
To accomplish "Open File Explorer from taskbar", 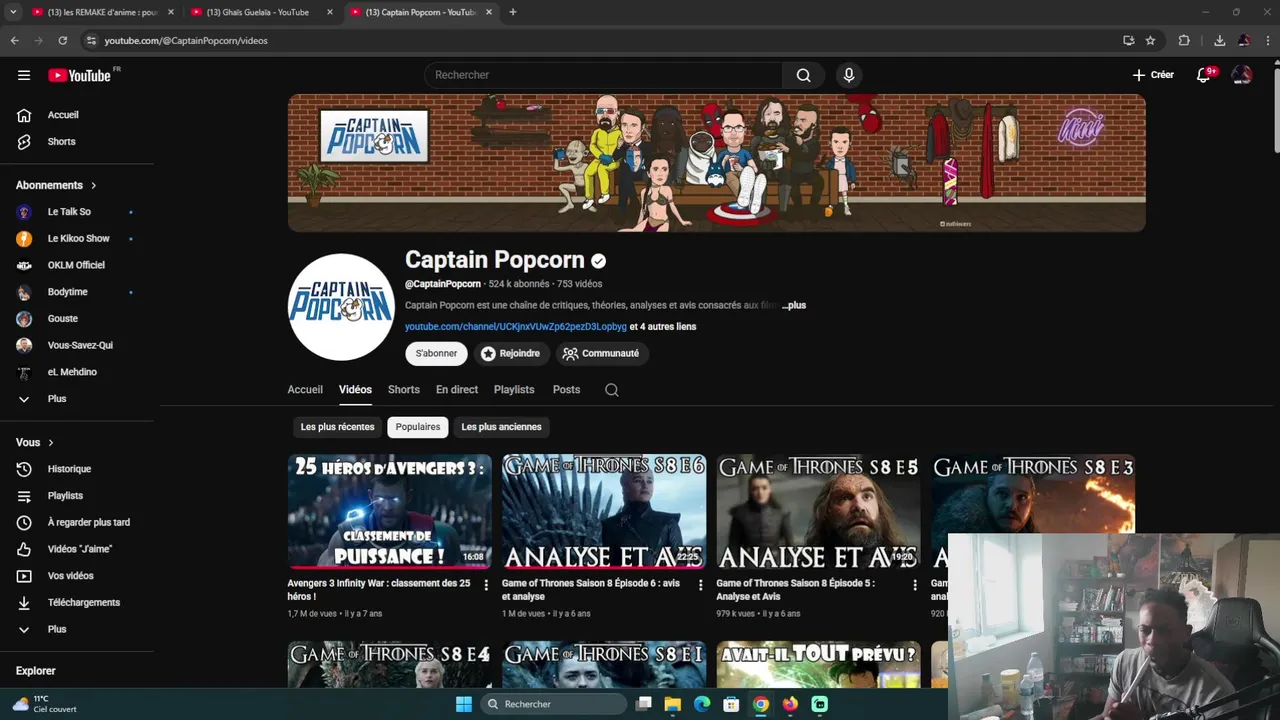I will pyautogui.click(x=673, y=704).
